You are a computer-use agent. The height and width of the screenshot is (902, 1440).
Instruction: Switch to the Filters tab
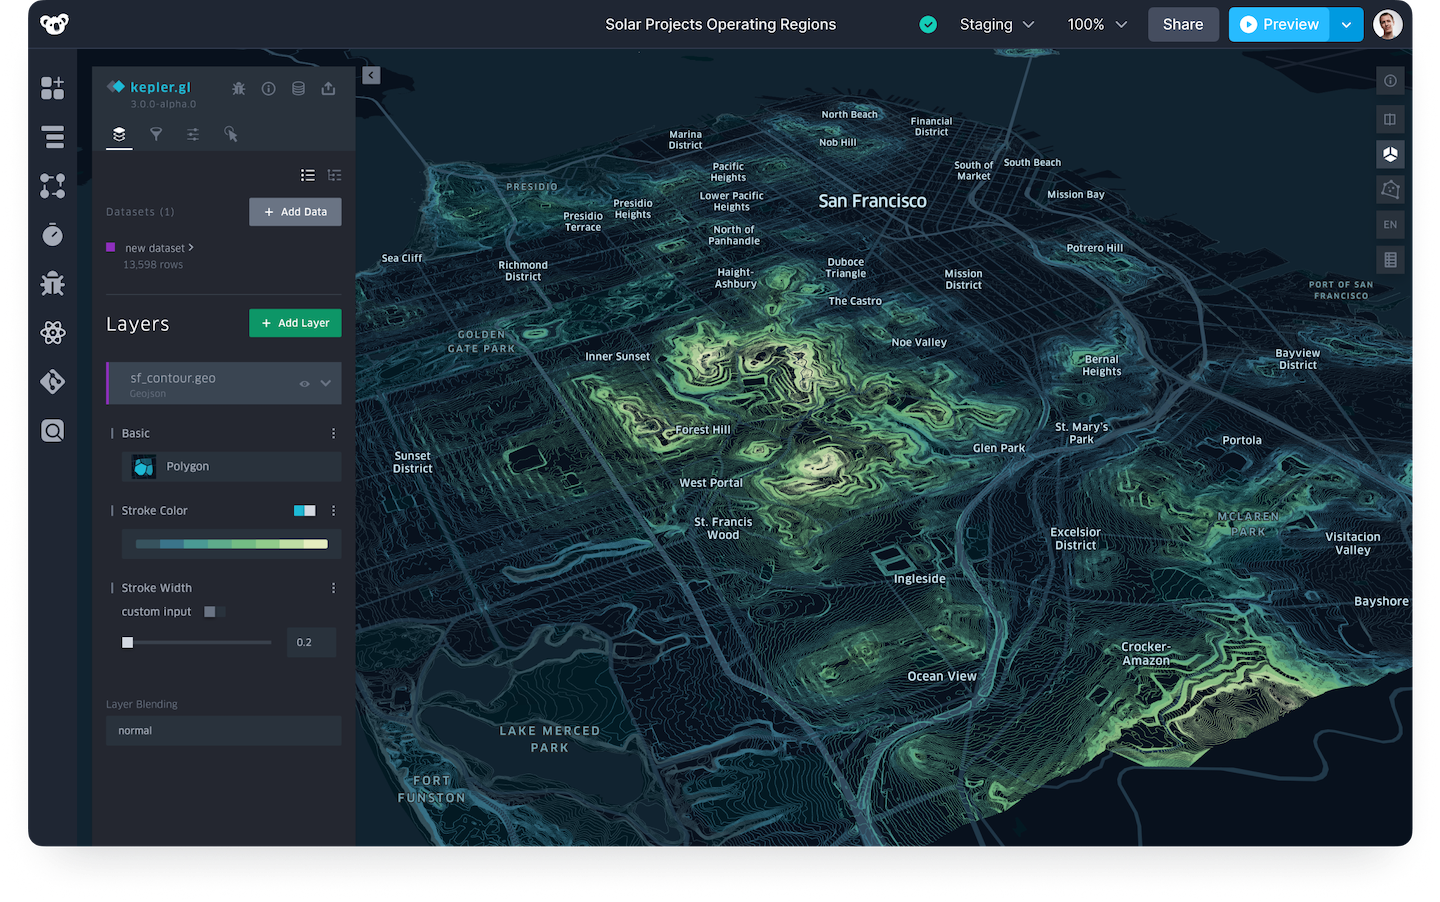[156, 134]
